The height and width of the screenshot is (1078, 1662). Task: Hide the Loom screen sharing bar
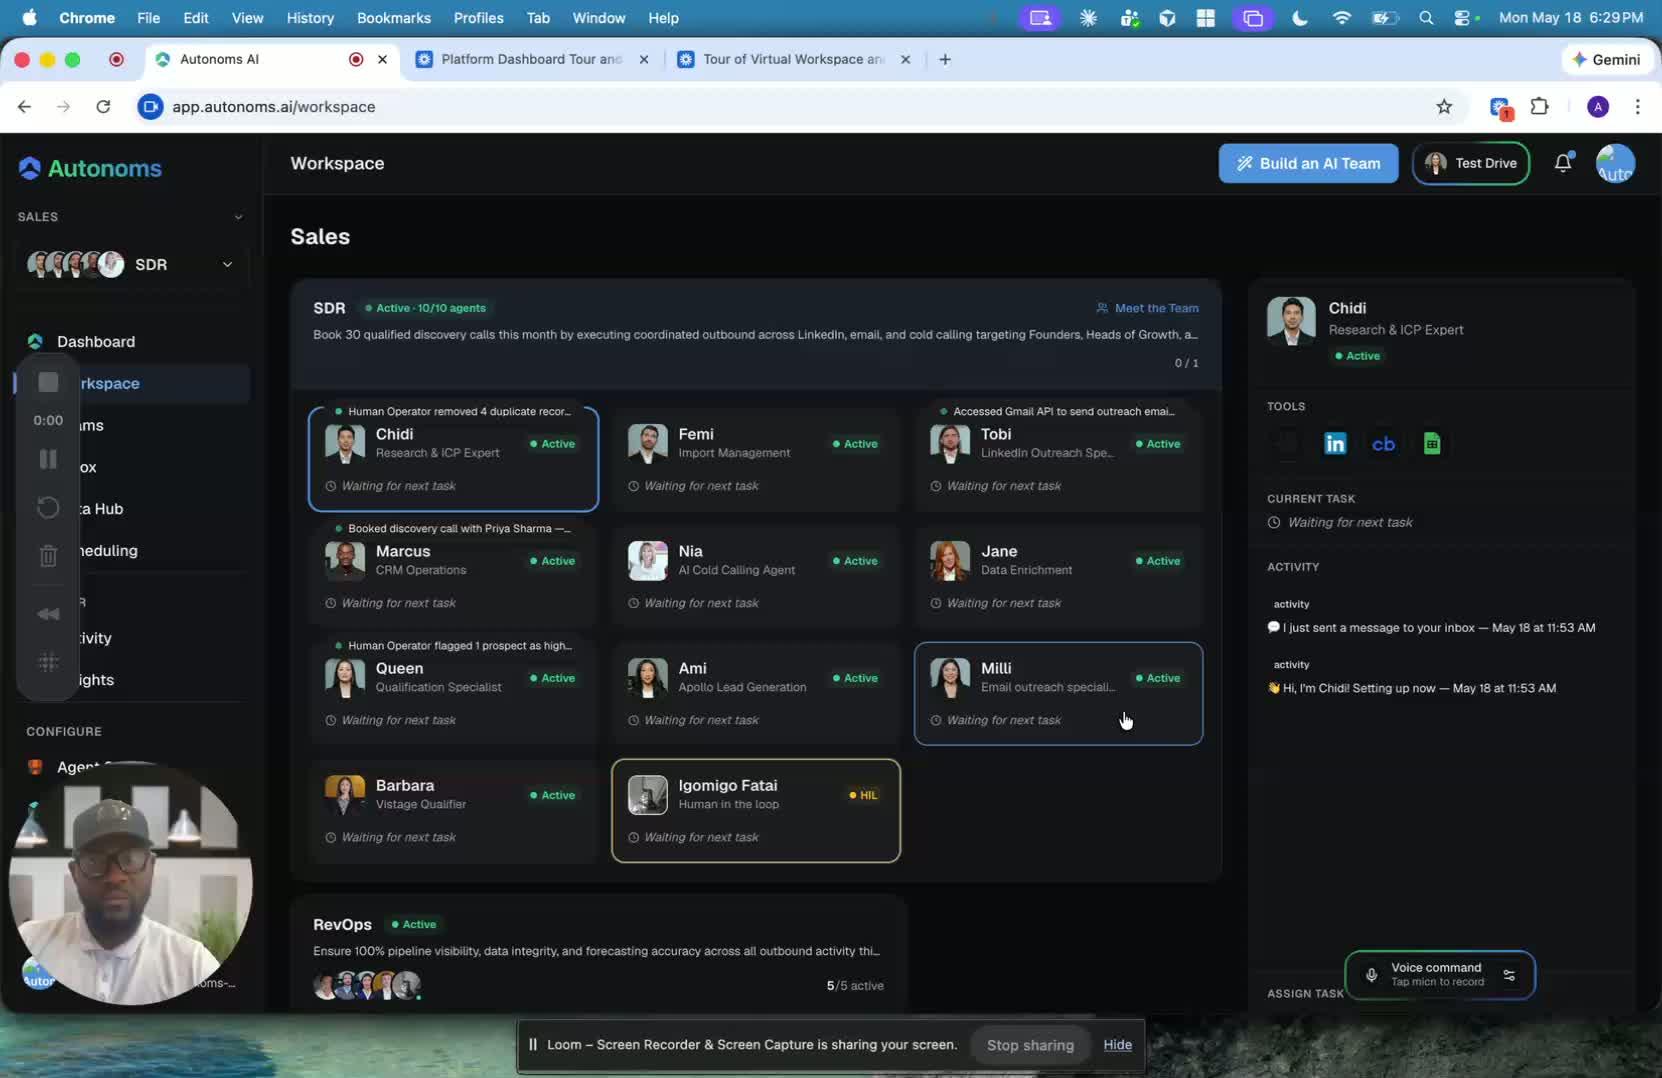coord(1117,1045)
